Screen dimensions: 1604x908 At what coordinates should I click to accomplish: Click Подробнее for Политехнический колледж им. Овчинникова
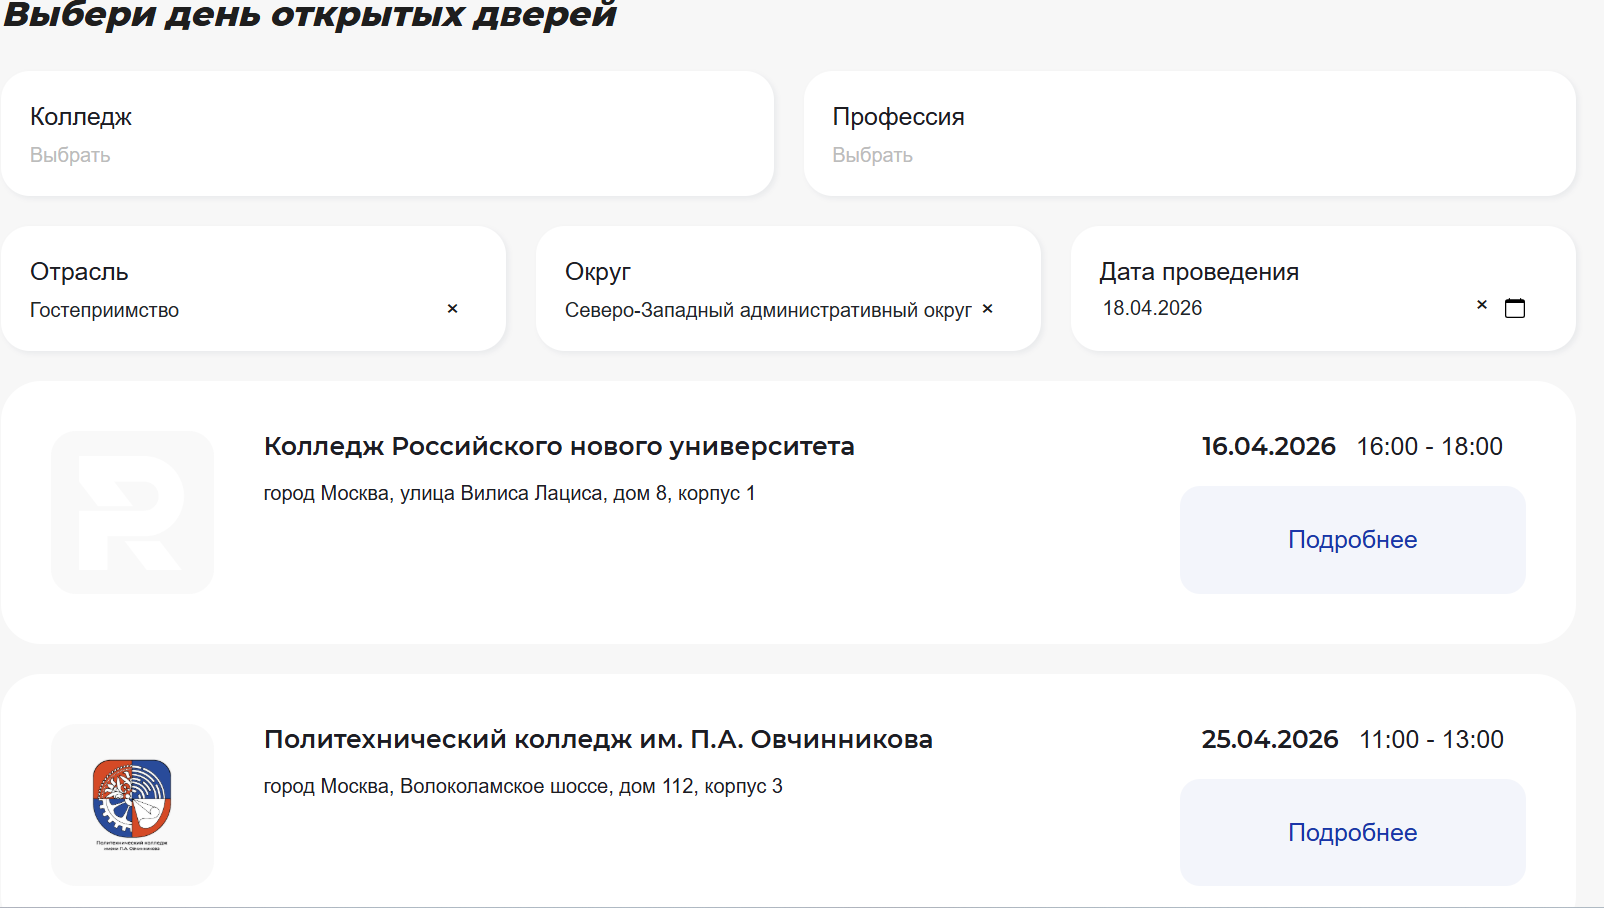(1352, 832)
